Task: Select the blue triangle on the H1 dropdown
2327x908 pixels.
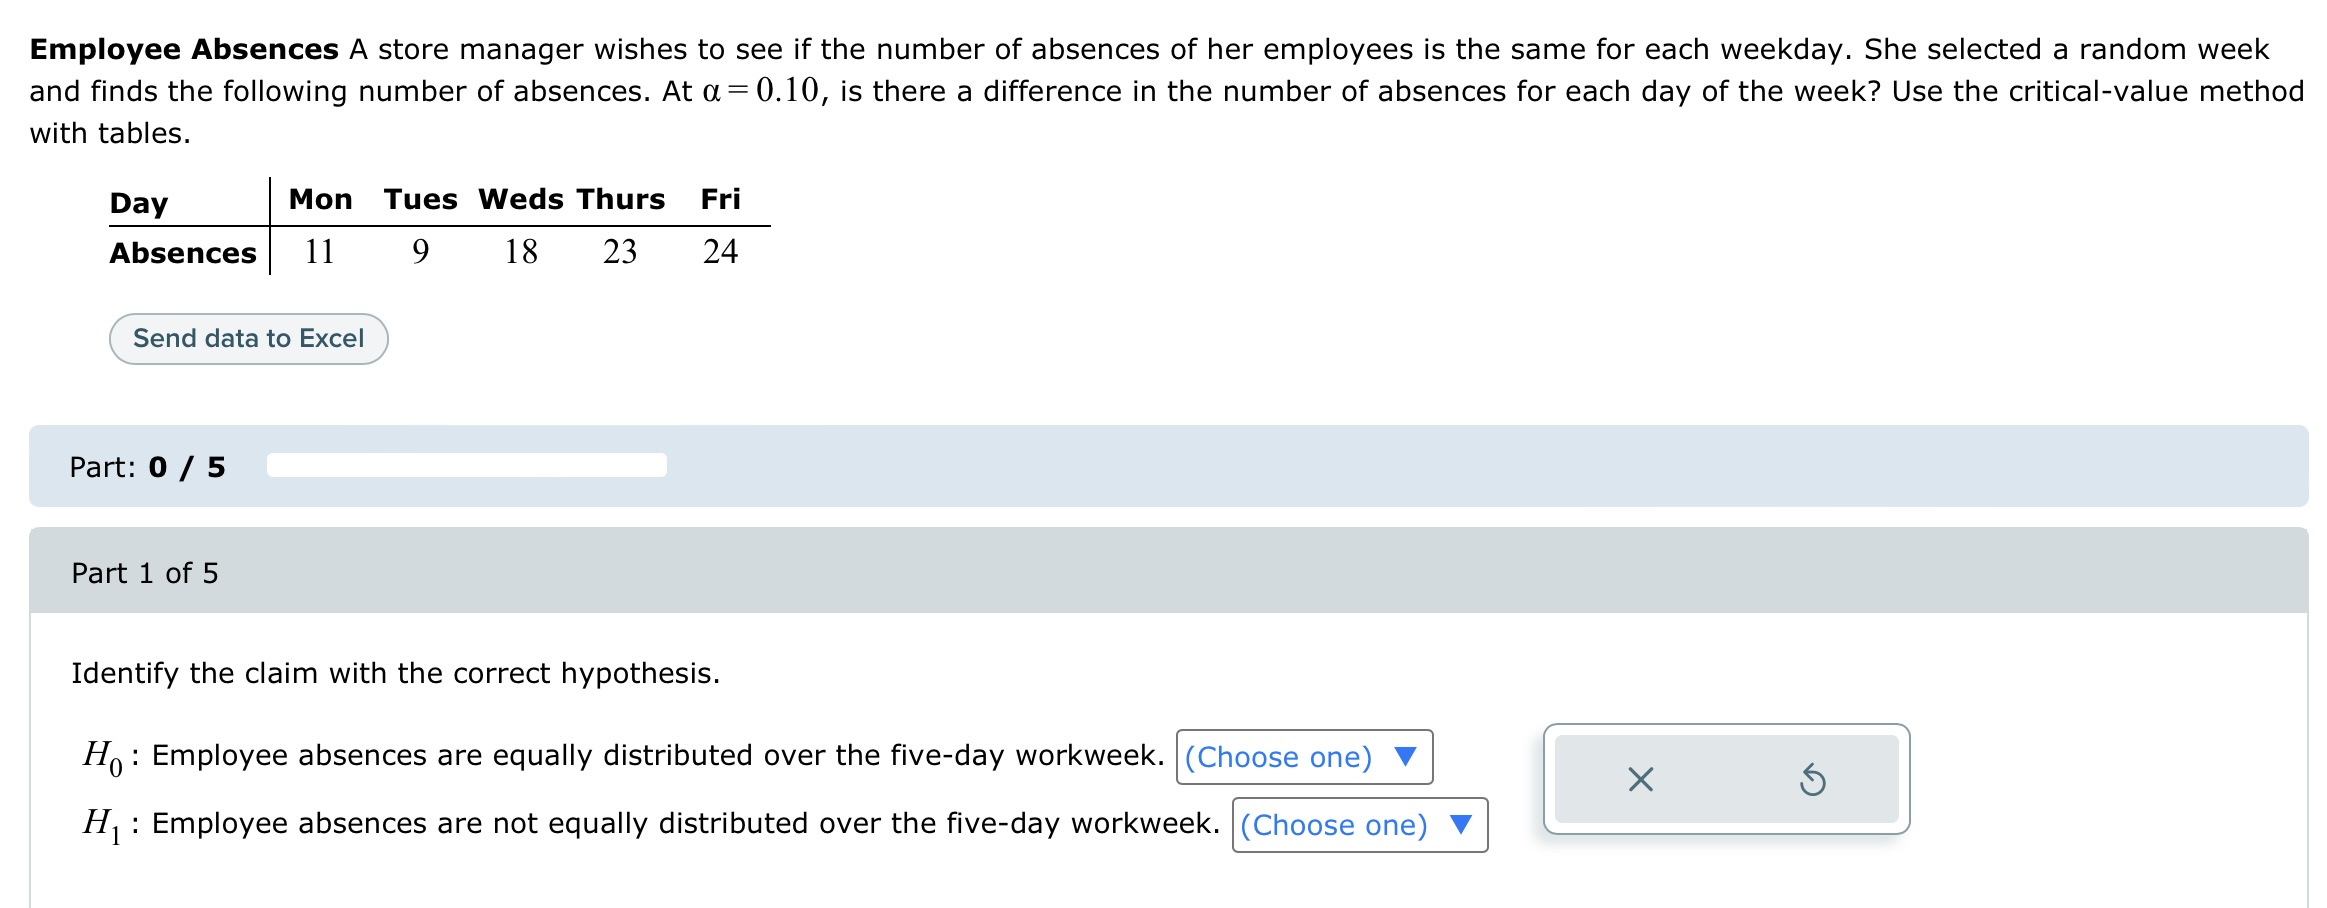Action: pos(1463,825)
